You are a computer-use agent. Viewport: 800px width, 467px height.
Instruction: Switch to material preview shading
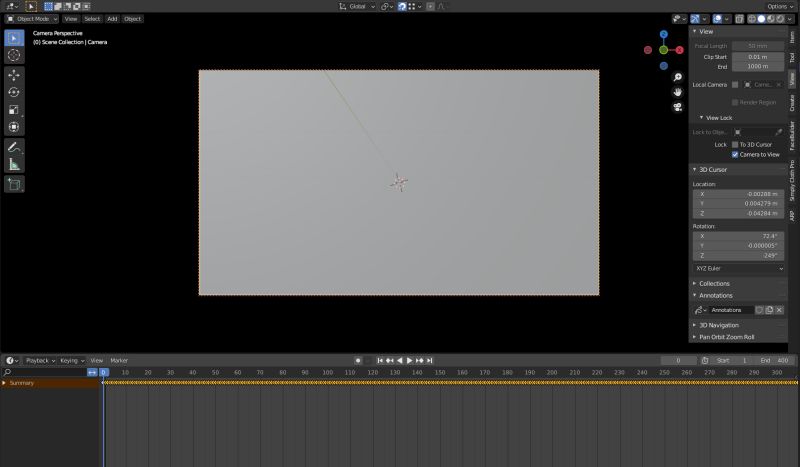(x=770, y=19)
